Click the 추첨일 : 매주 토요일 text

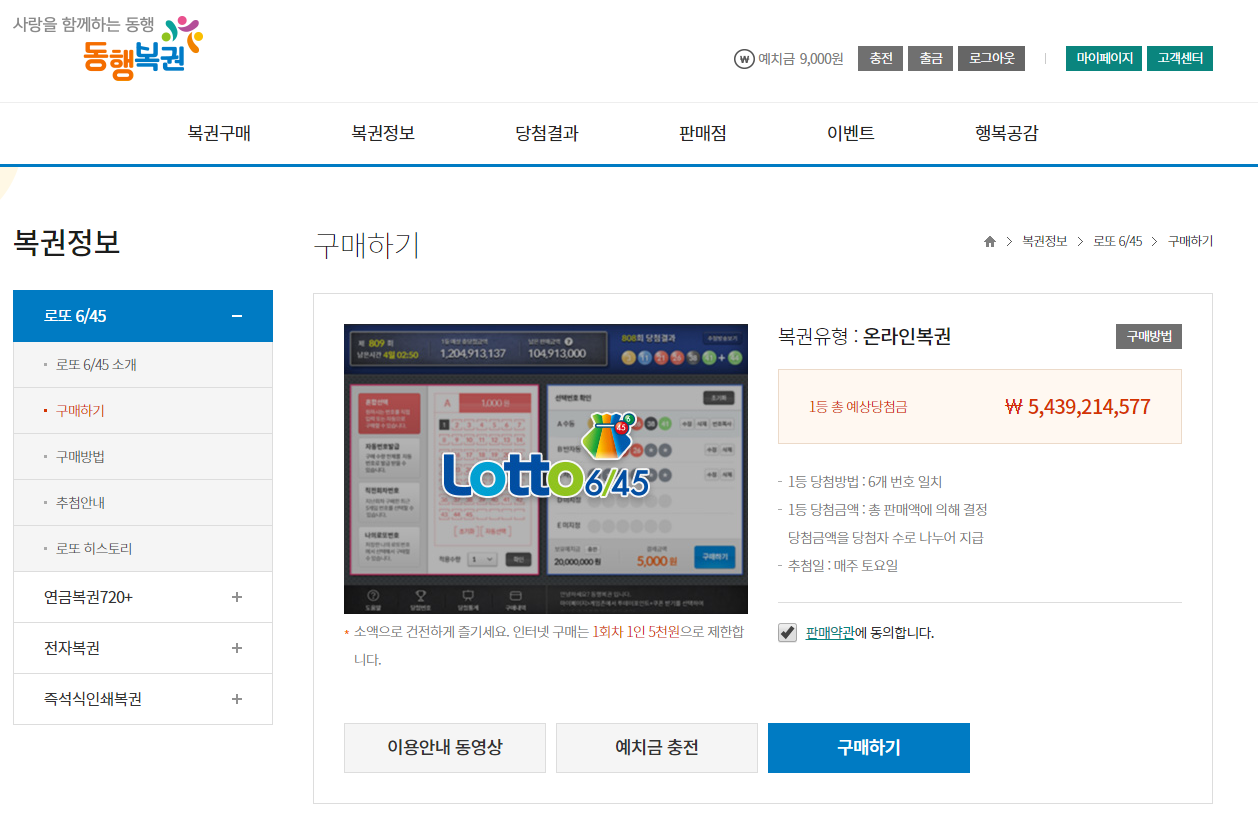(x=842, y=566)
